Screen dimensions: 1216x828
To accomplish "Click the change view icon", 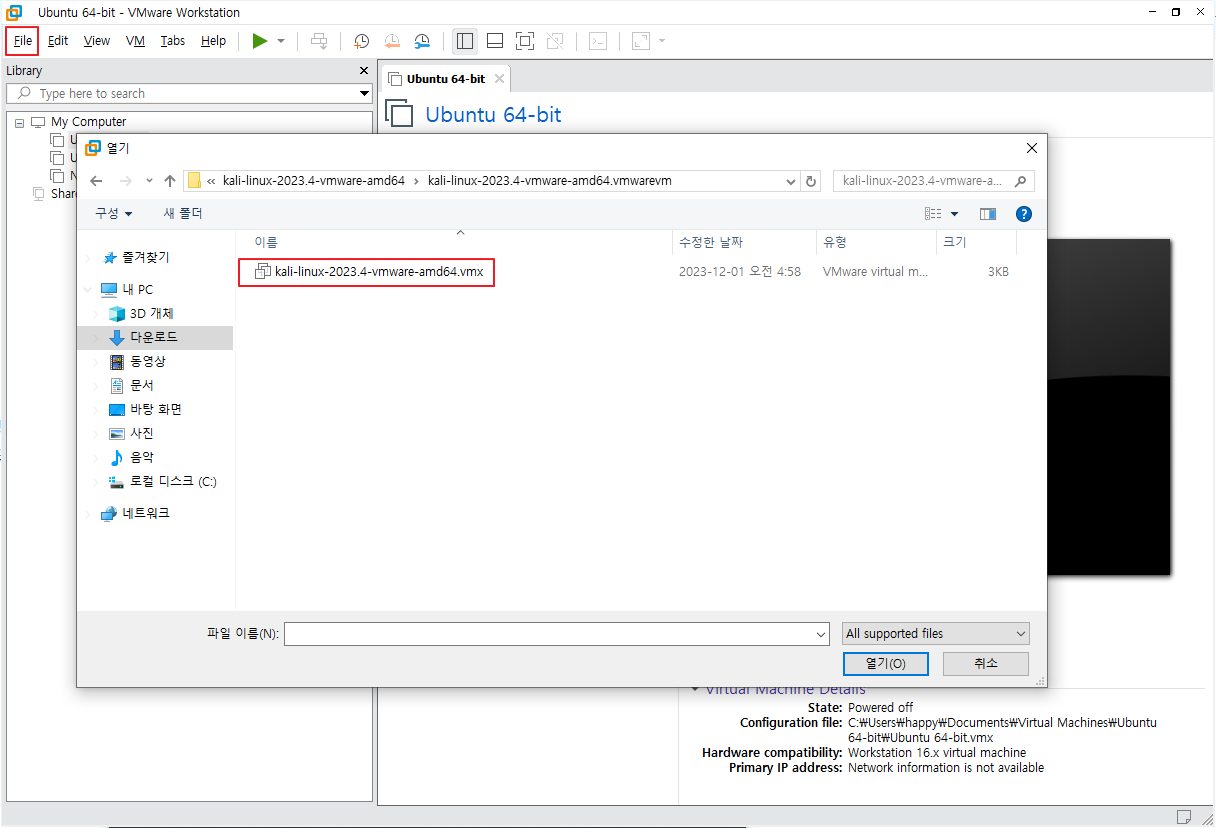I will pyautogui.click(x=933, y=213).
